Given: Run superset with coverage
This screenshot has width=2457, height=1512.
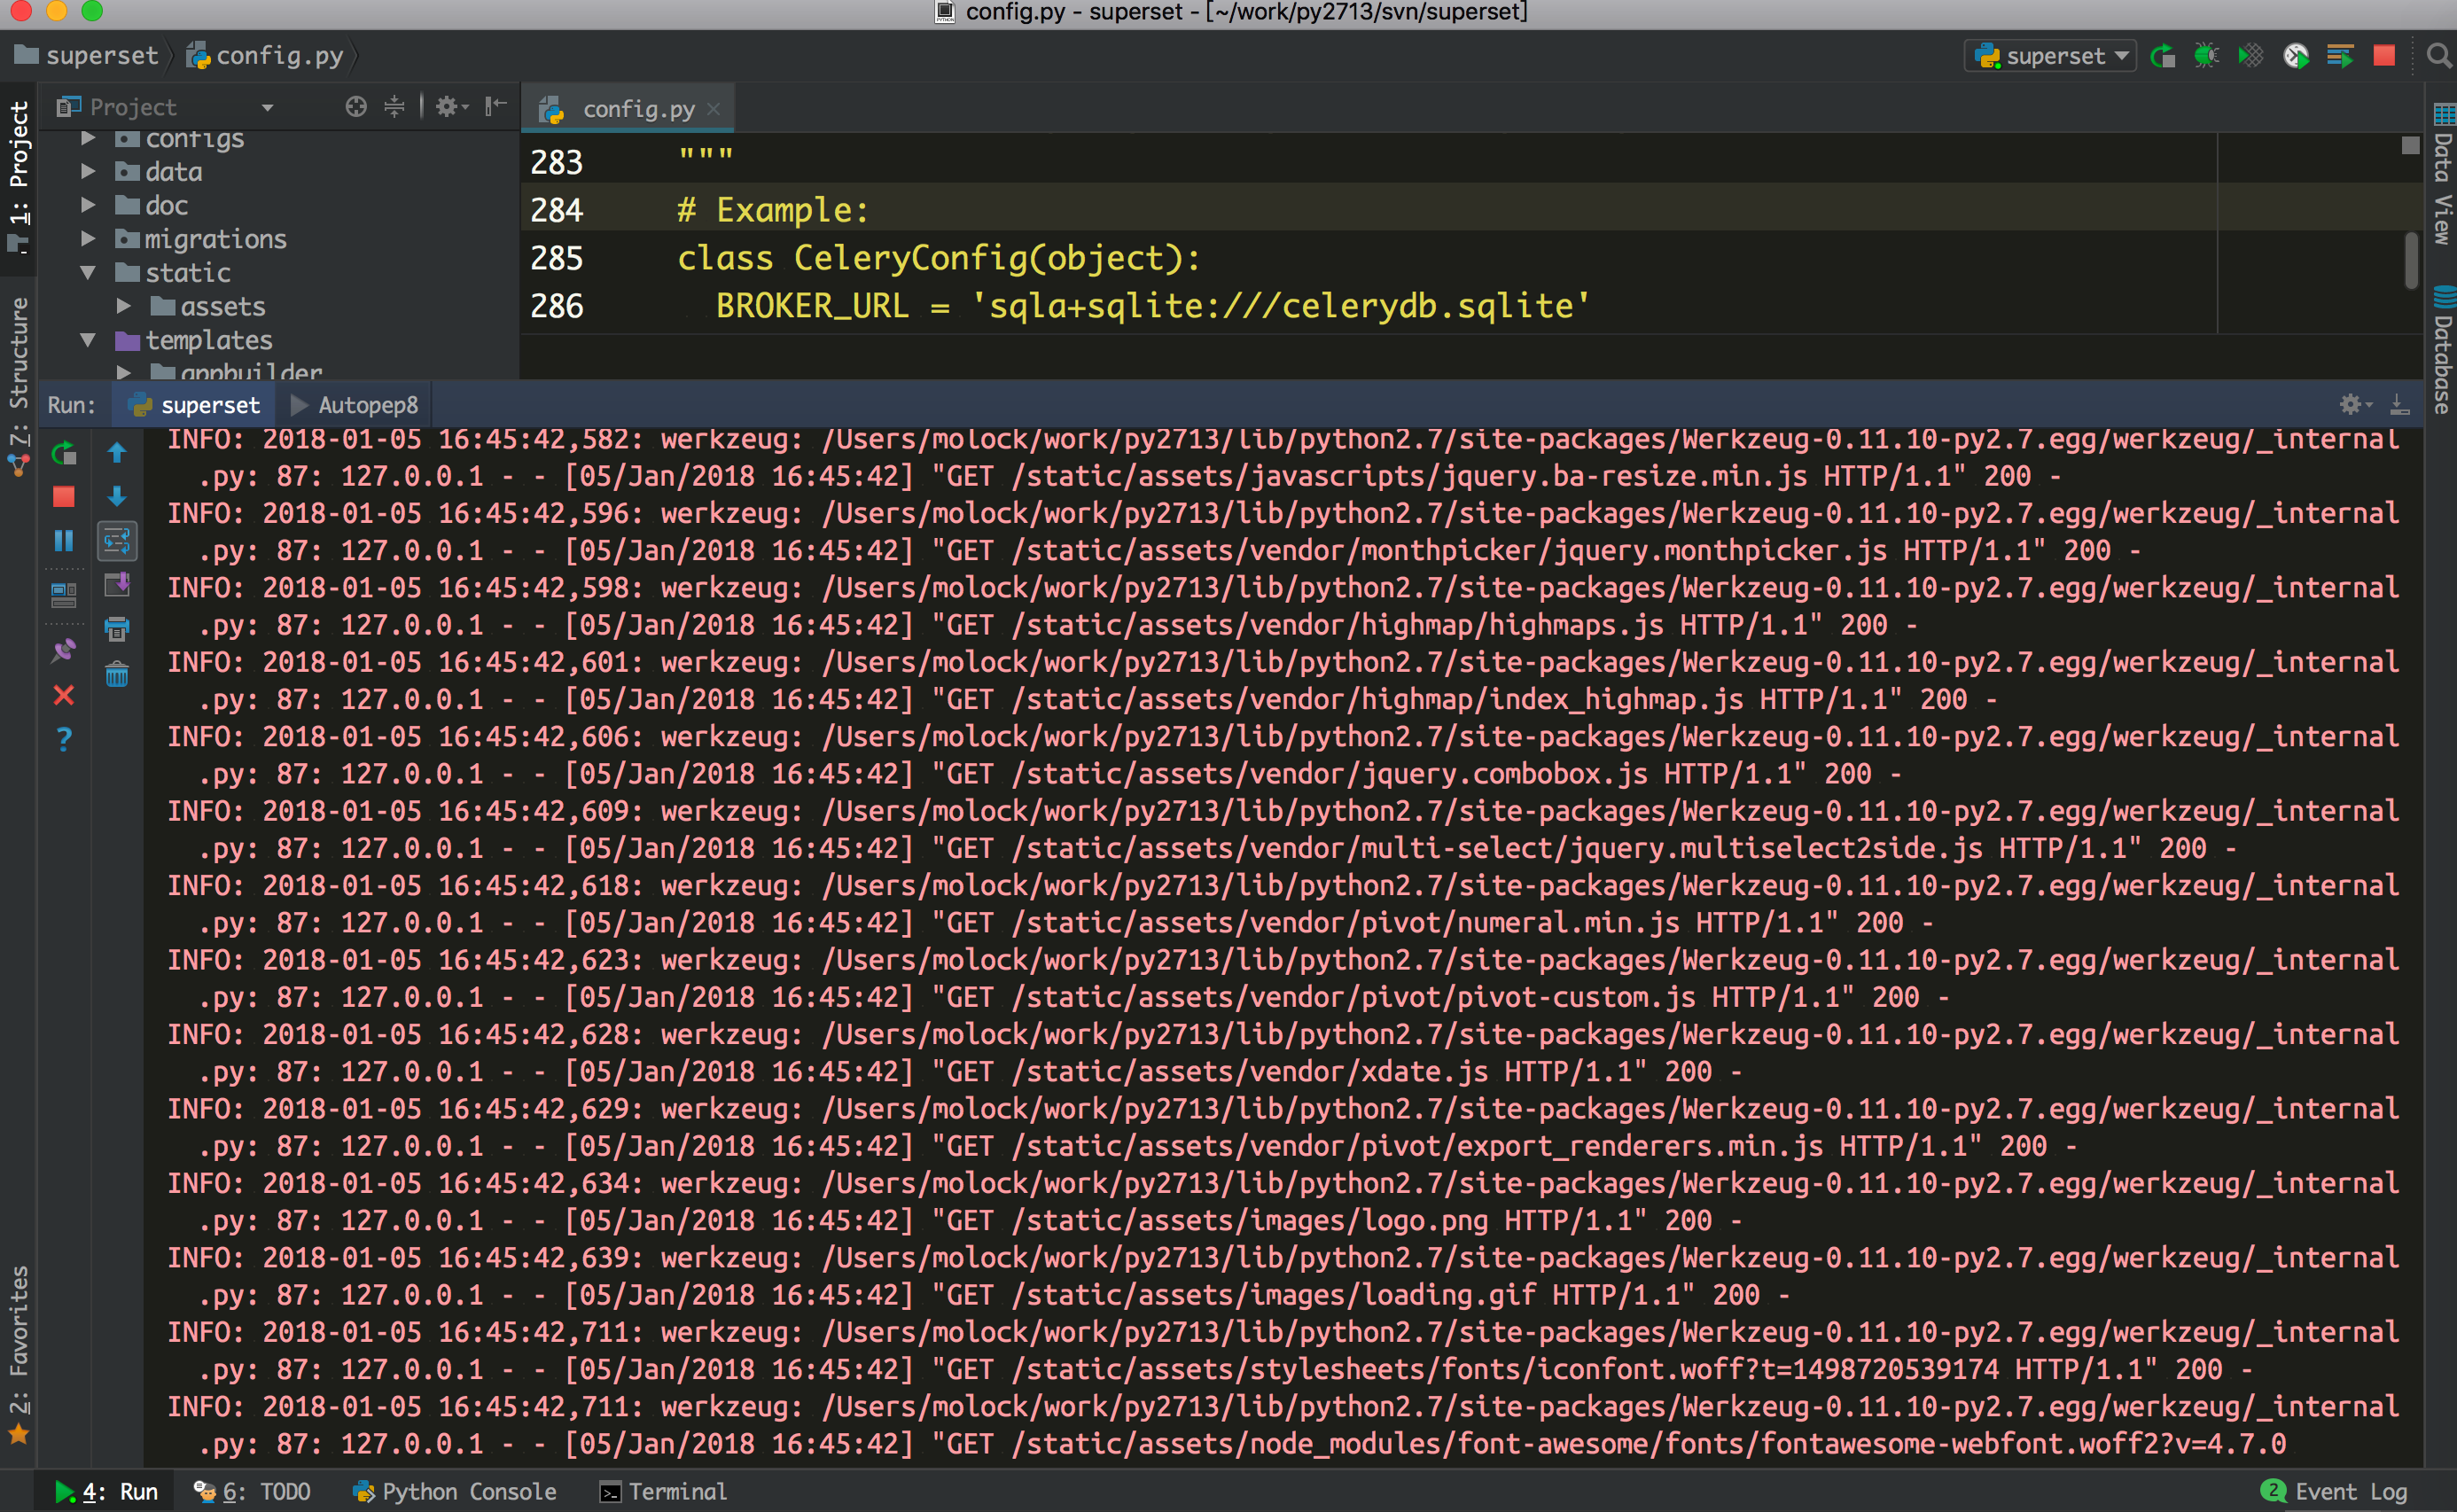Looking at the screenshot, I should pyautogui.click(x=2250, y=56).
